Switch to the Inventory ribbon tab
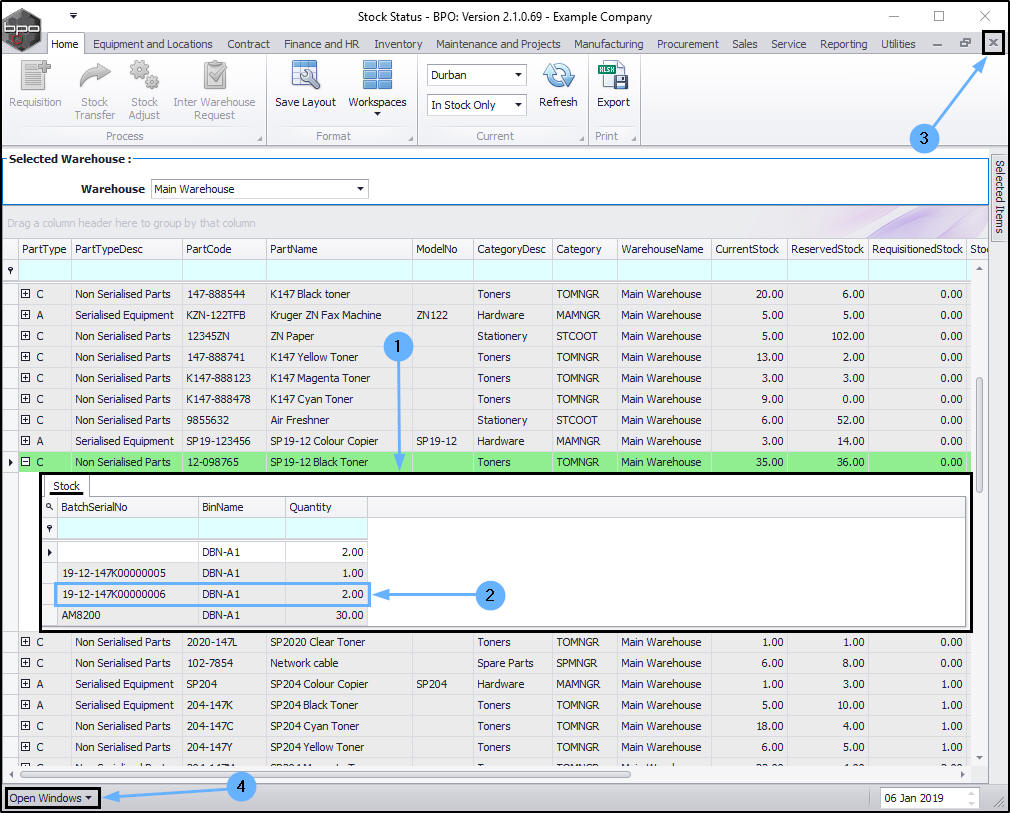Viewport: 1010px width, 813px height. [398, 44]
